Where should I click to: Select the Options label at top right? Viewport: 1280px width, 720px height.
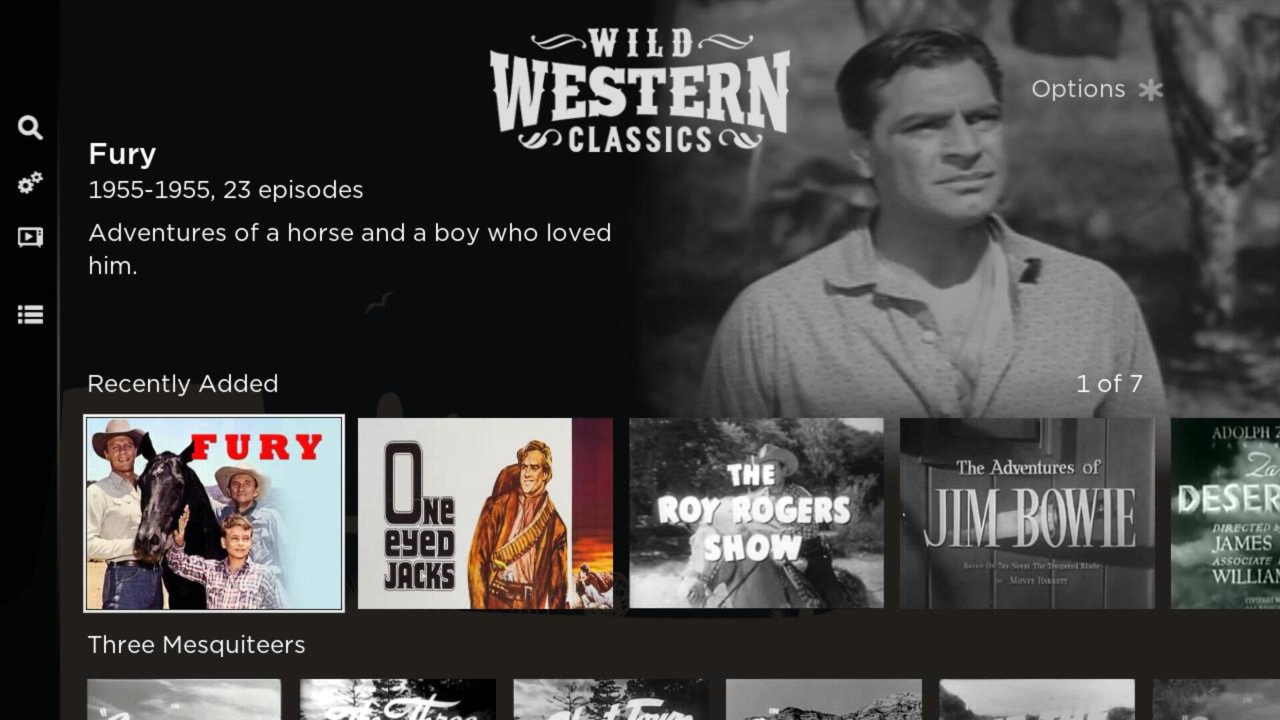[1078, 89]
